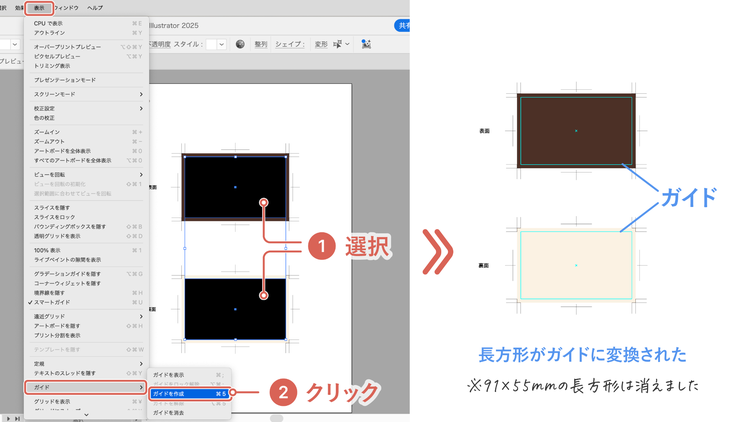Choose スライスを隠す
This screenshot has height=422, width=750.
87,208
